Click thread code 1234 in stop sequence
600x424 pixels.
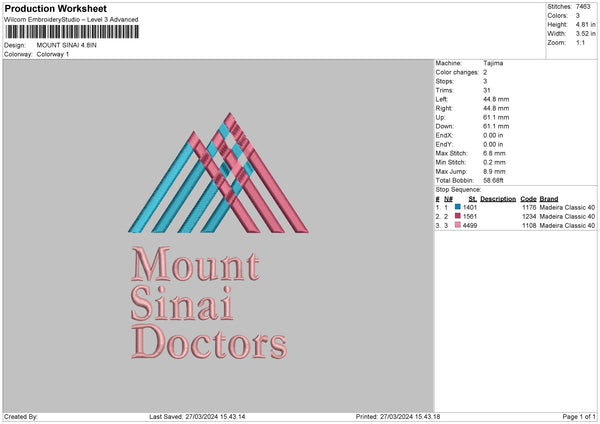pyautogui.click(x=529, y=217)
